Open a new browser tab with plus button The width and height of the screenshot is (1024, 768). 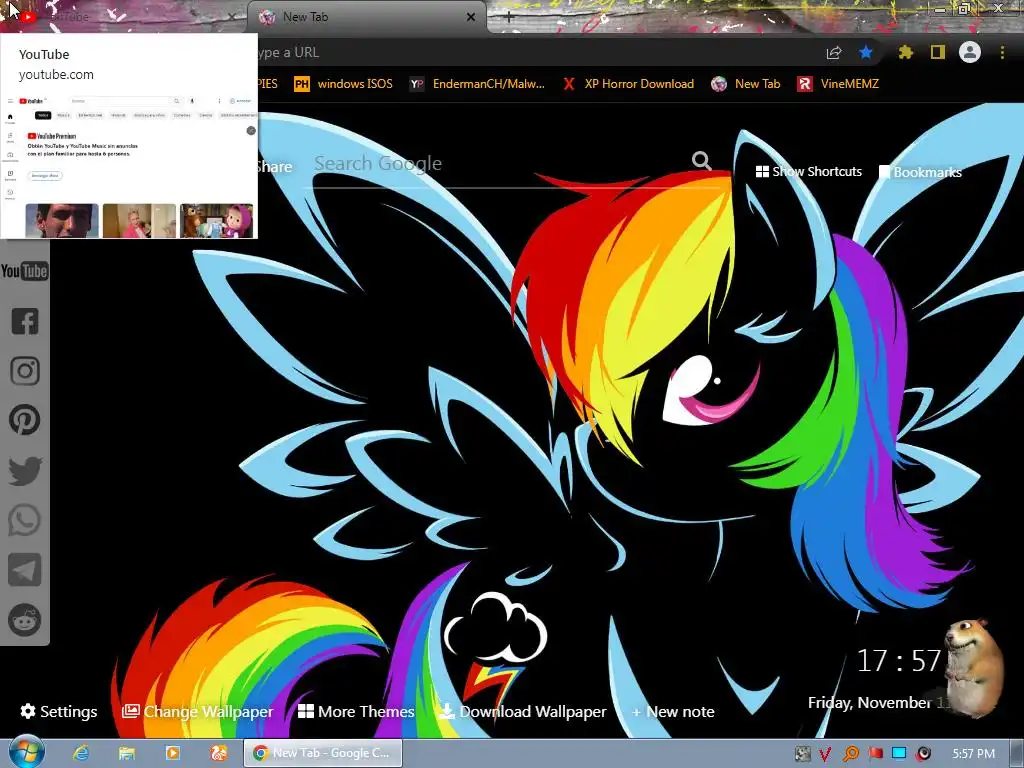click(509, 18)
